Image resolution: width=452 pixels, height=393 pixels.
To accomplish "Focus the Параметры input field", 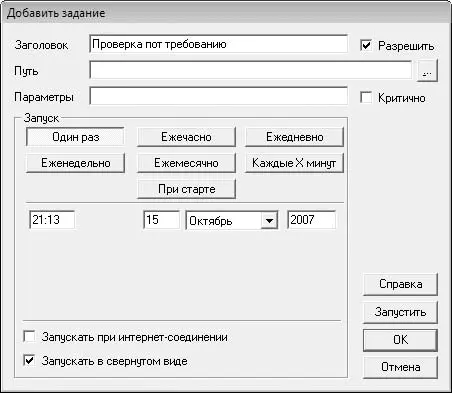I will 219,96.
